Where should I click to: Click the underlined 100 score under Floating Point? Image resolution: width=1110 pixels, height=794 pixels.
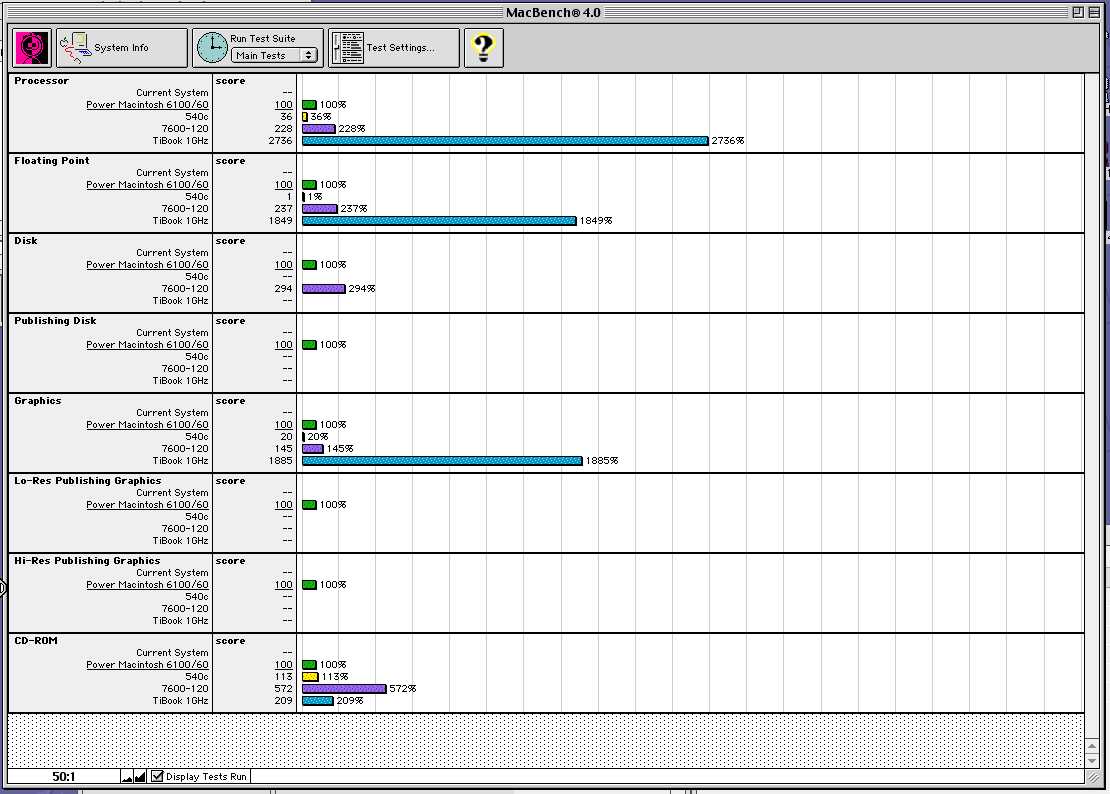(x=283, y=185)
